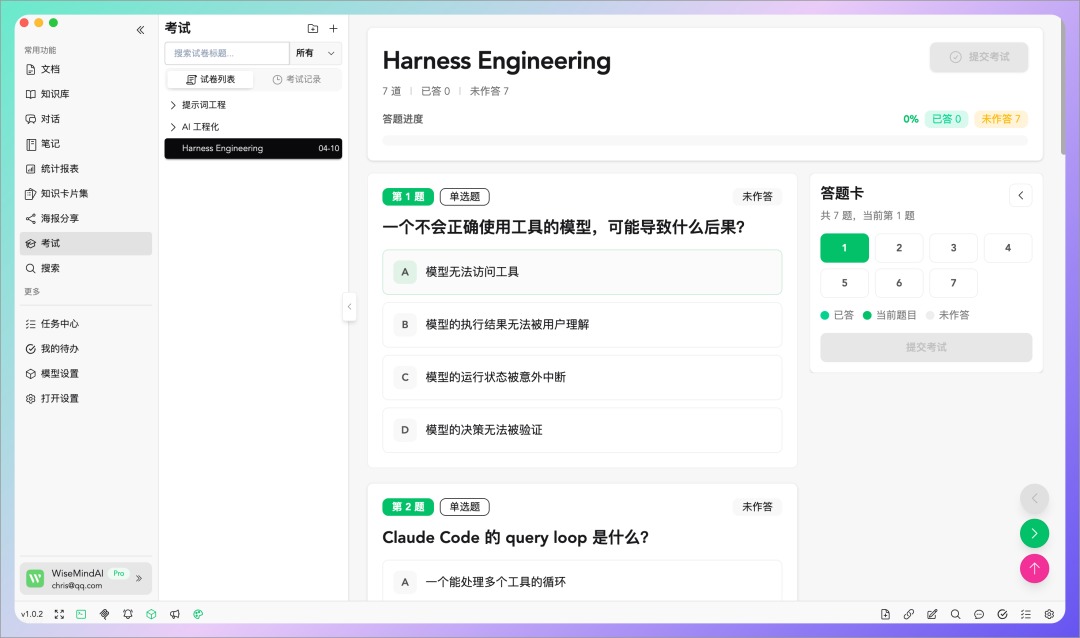The height and width of the screenshot is (638, 1080).
Task: Switch to 试卷列表 tab
Action: coord(210,79)
